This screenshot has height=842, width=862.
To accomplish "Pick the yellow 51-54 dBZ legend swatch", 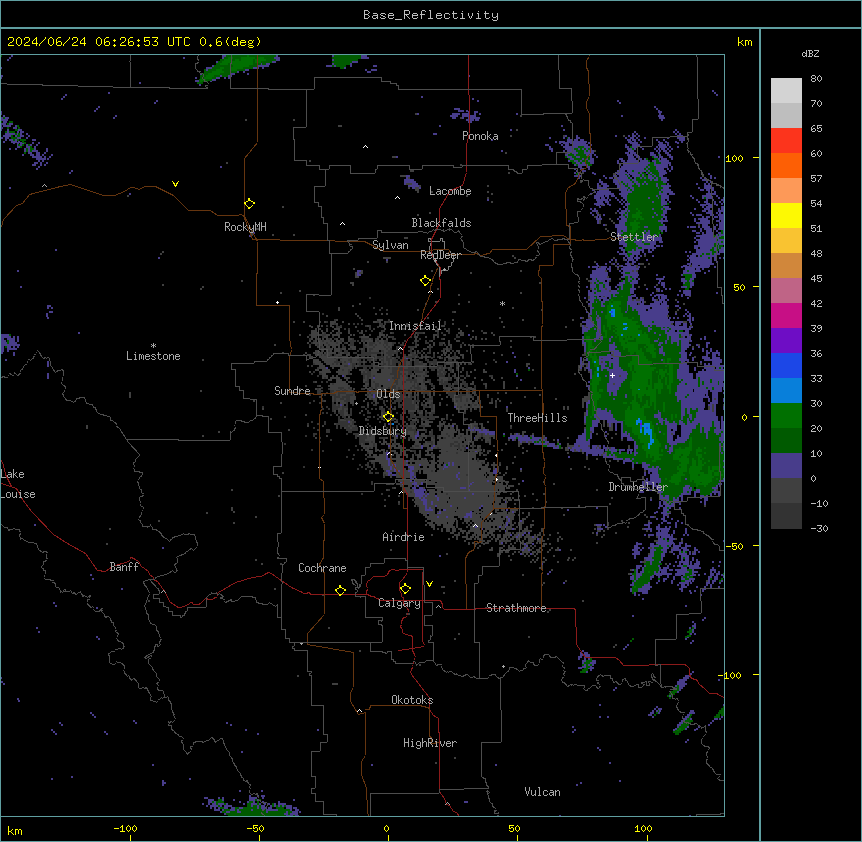I will click(x=786, y=215).
